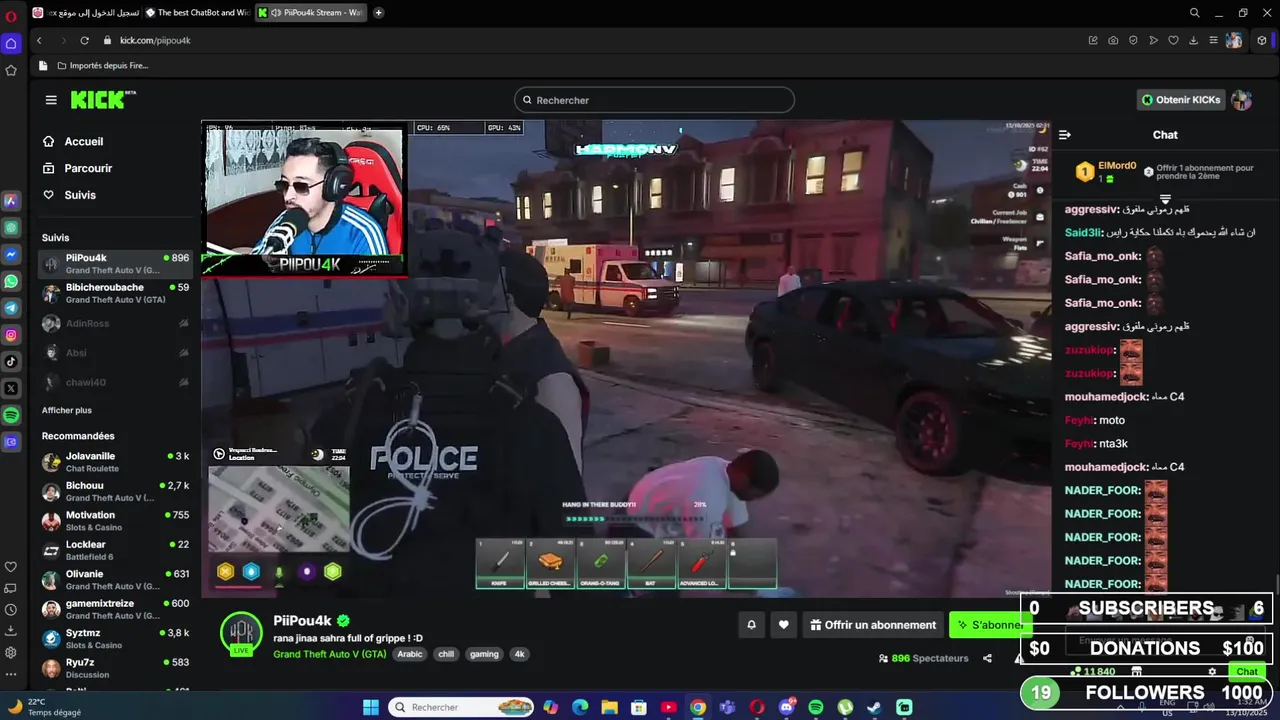Open the Opera menu logo
This screenshot has width=1280, height=720.
tap(11, 16)
